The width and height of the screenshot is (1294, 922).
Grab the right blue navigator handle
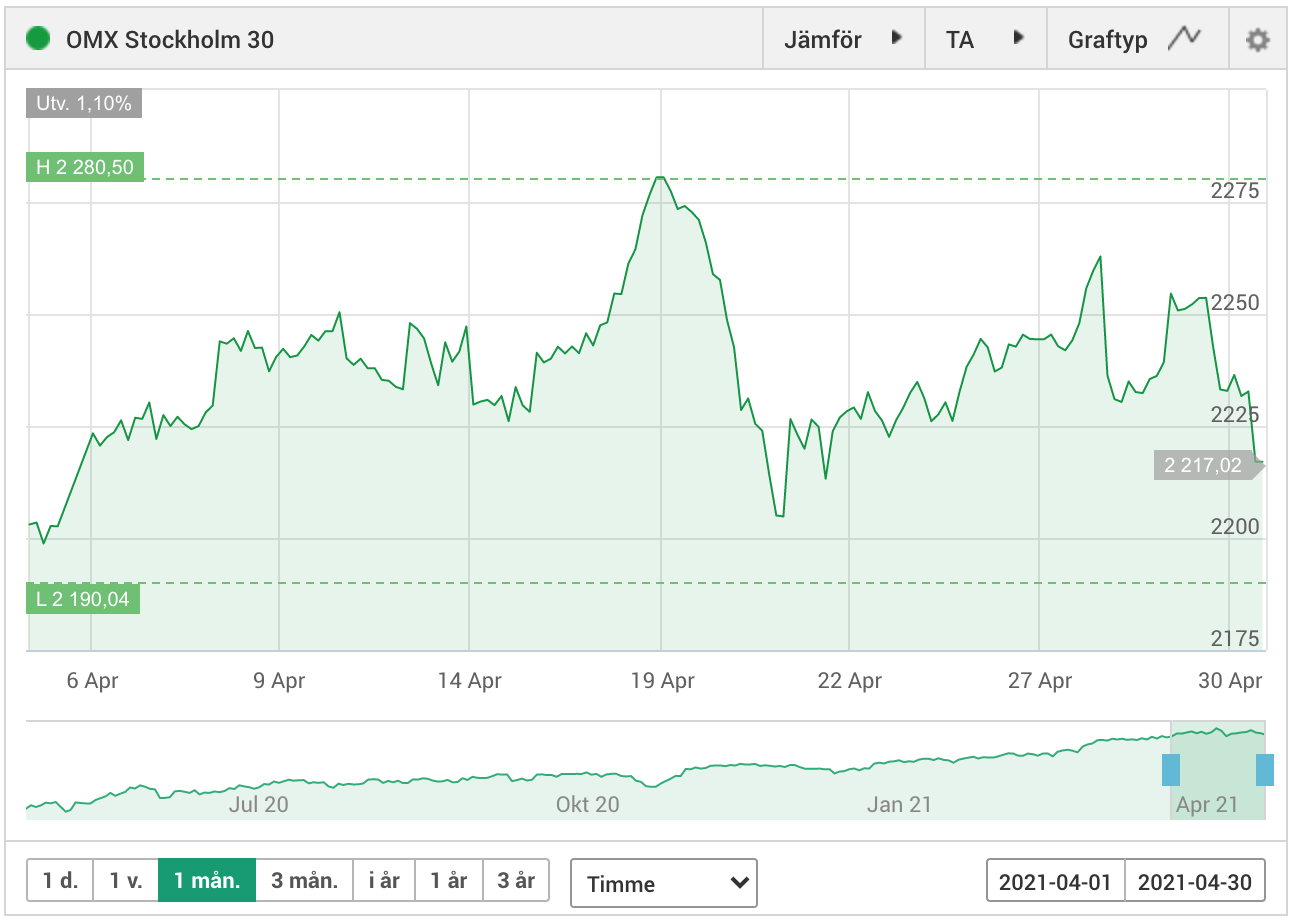pos(1265,770)
